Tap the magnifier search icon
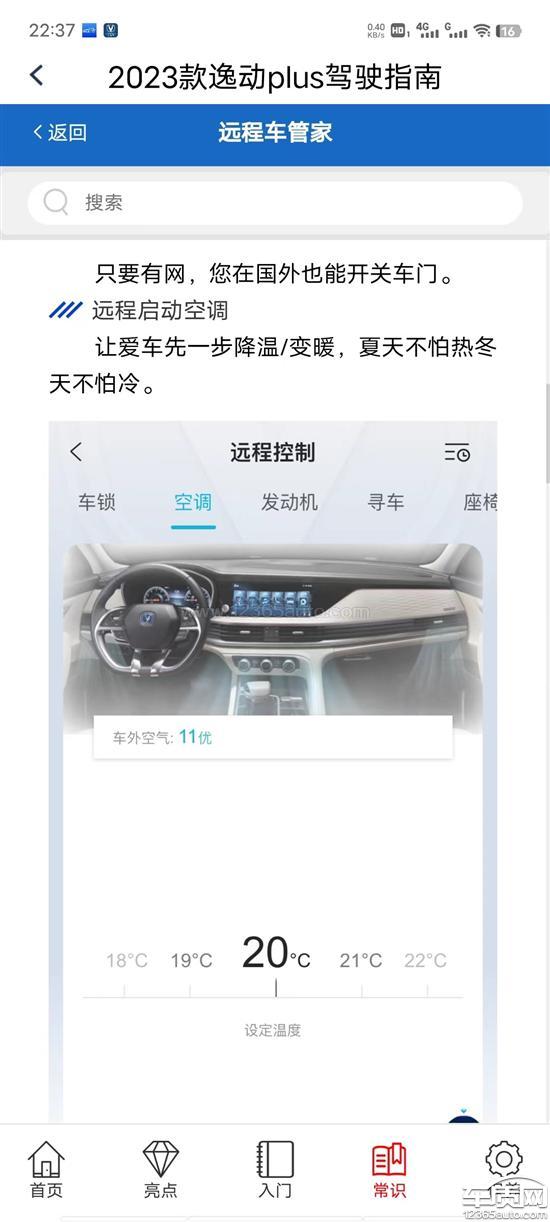This screenshot has width=550, height=1222. coord(56,203)
